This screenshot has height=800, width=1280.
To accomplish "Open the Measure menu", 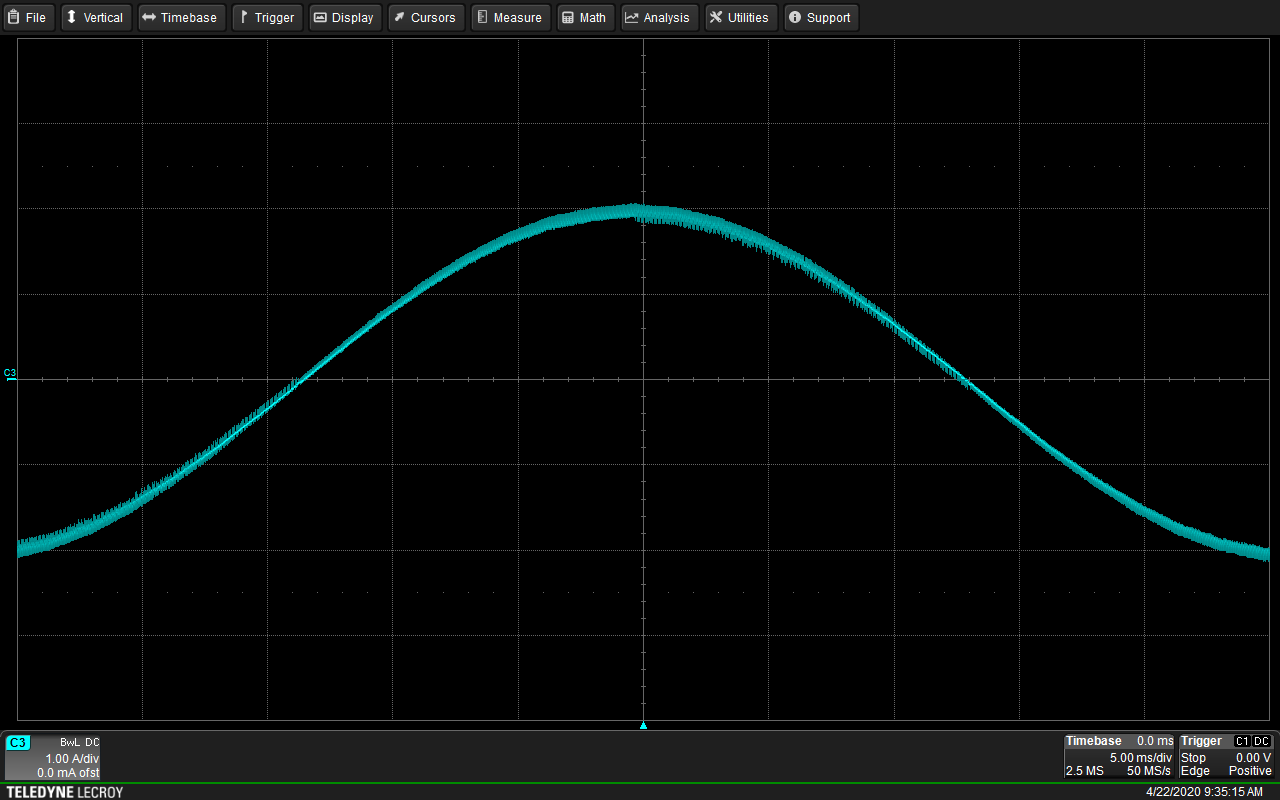I will (x=510, y=18).
